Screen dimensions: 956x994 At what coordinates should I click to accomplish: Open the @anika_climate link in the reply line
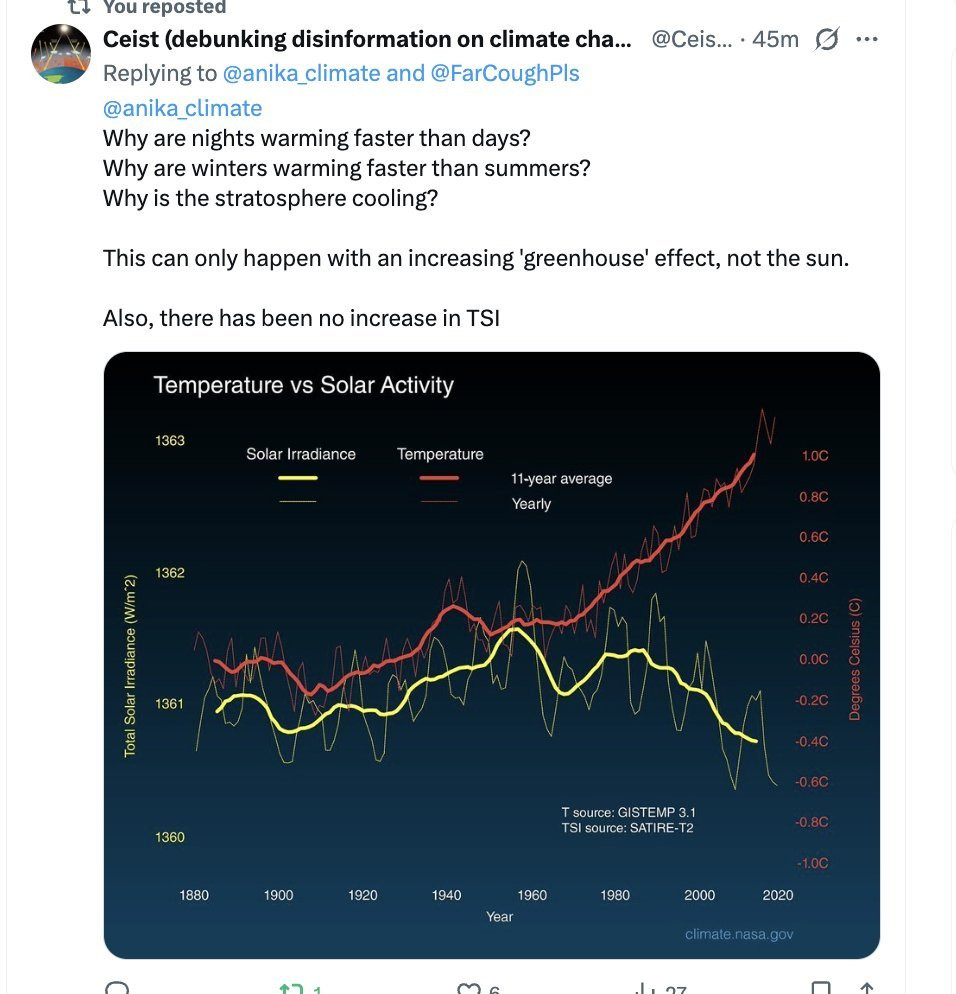click(x=300, y=73)
